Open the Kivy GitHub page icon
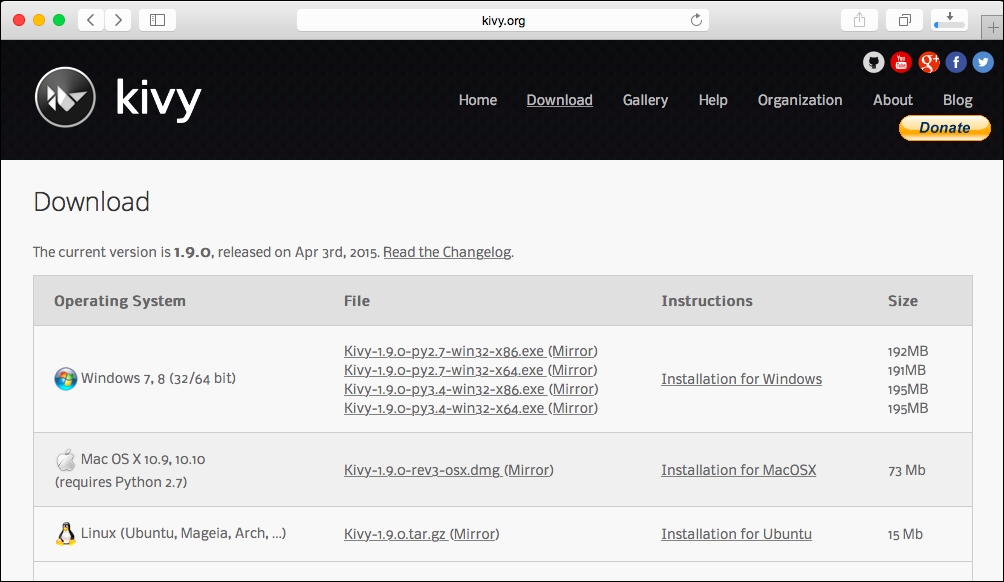 tap(873, 62)
